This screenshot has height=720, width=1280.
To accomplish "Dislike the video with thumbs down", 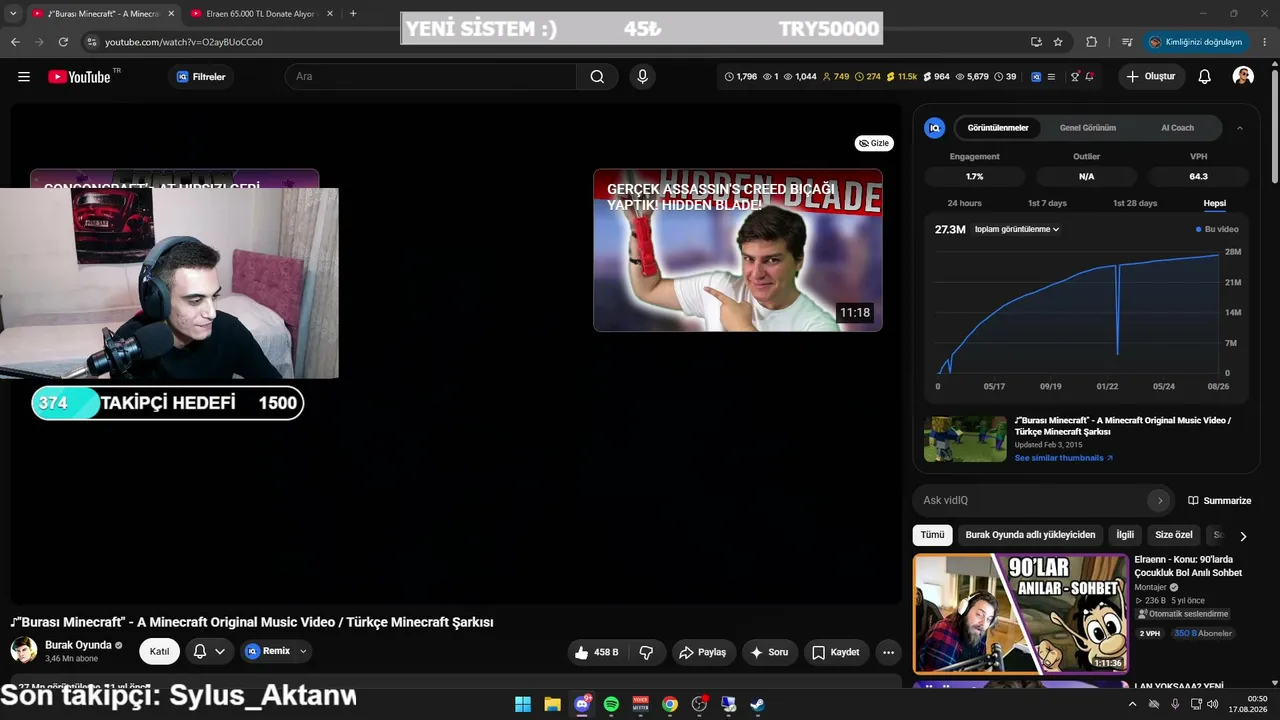I will [x=646, y=652].
